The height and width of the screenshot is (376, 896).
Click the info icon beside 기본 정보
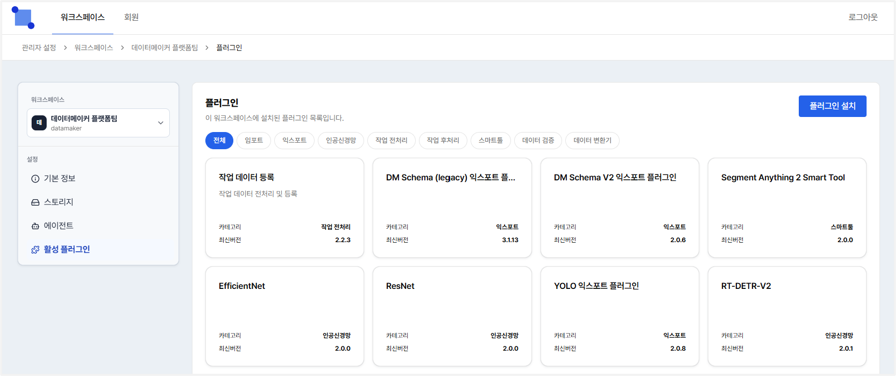35,178
